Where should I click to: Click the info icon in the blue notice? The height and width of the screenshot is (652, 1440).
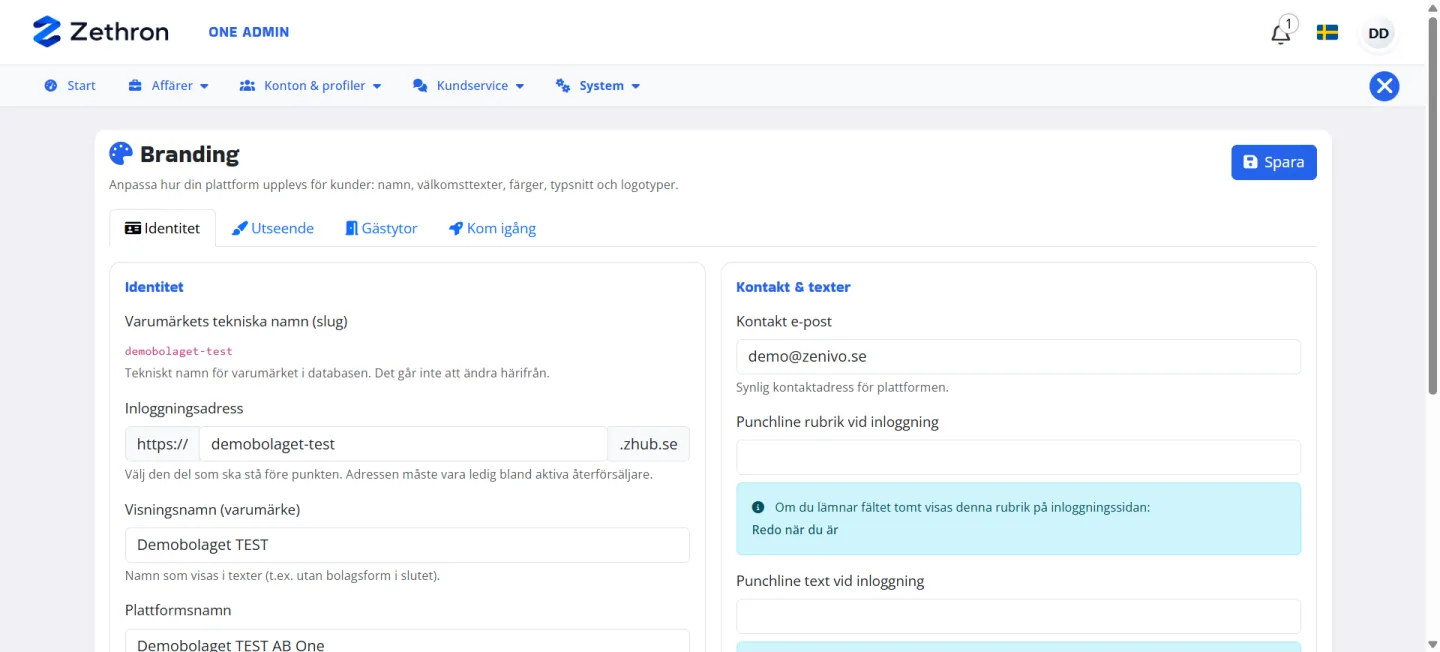pos(758,507)
